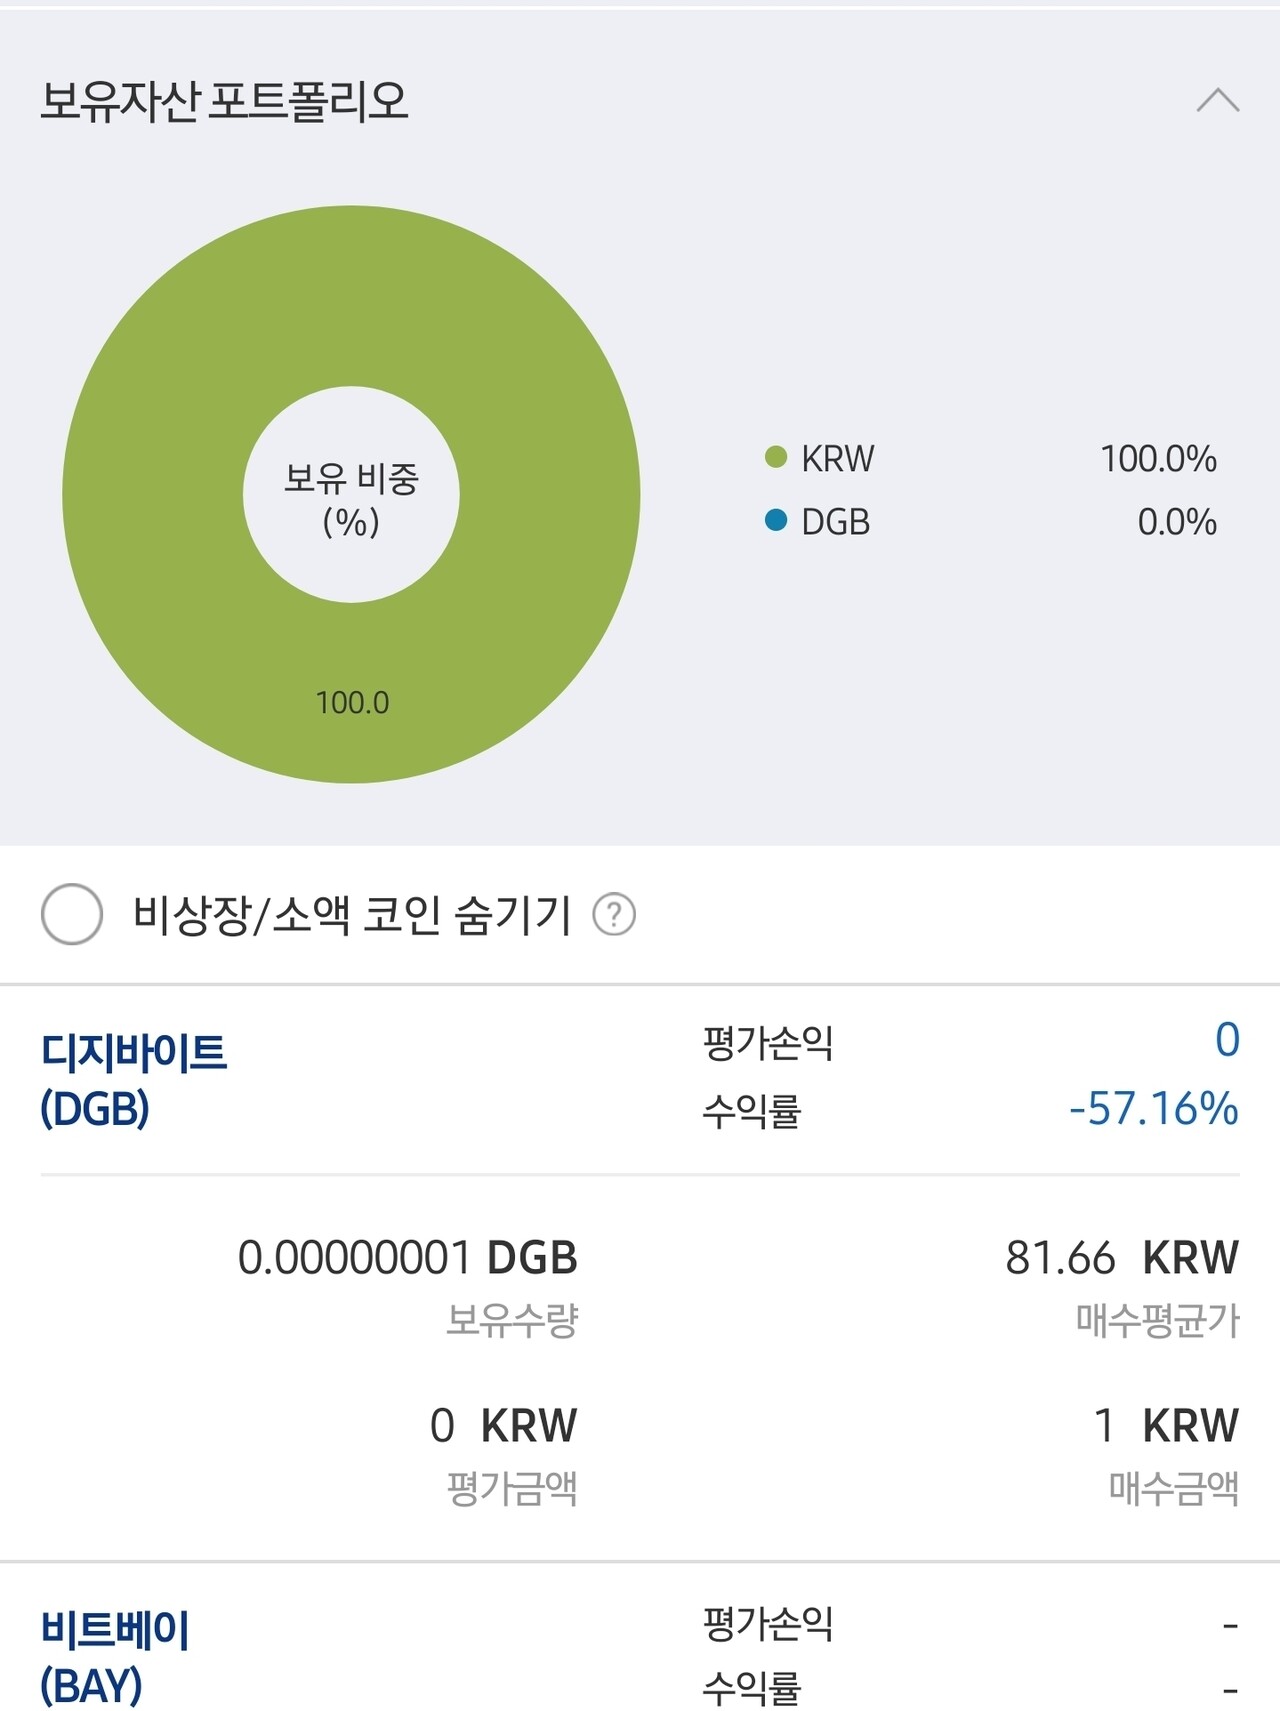Image resolution: width=1280 pixels, height=1711 pixels.
Task: Click the KRW 100.0% percentage in legend
Action: (x=1158, y=459)
